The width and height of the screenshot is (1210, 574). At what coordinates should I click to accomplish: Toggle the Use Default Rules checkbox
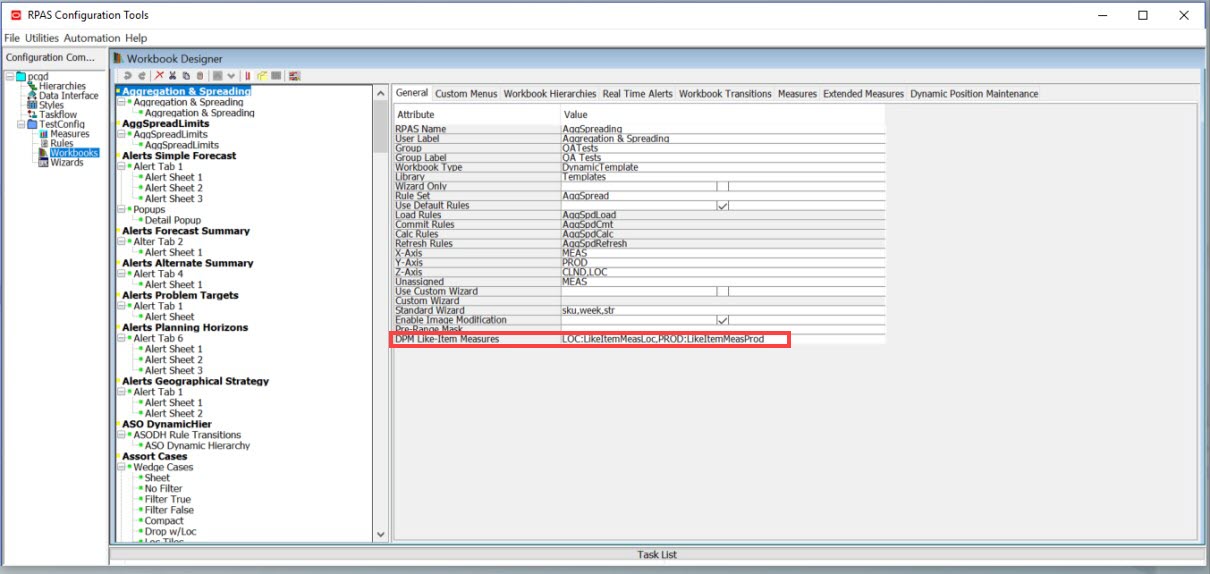point(723,205)
